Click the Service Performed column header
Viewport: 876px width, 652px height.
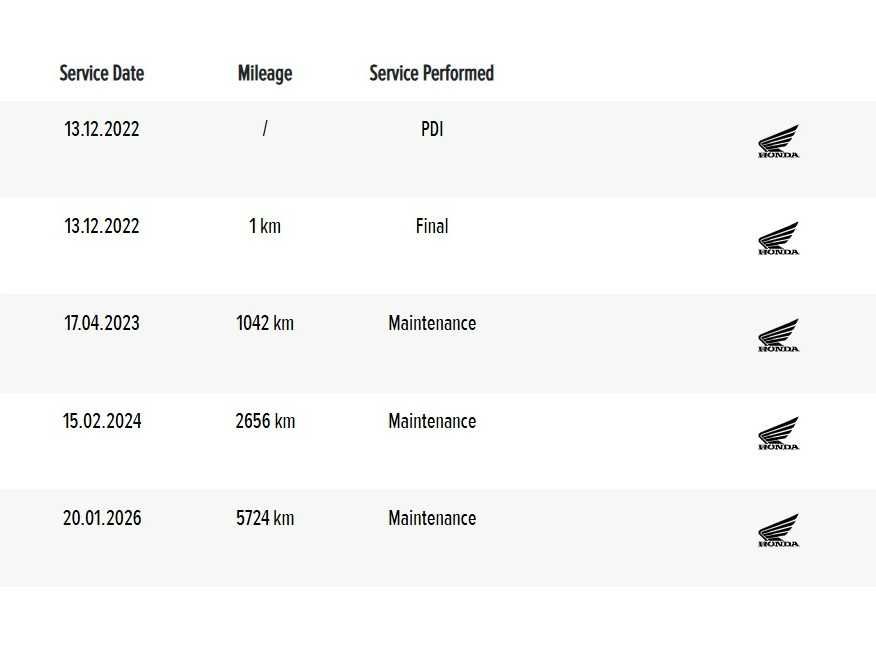(x=431, y=73)
